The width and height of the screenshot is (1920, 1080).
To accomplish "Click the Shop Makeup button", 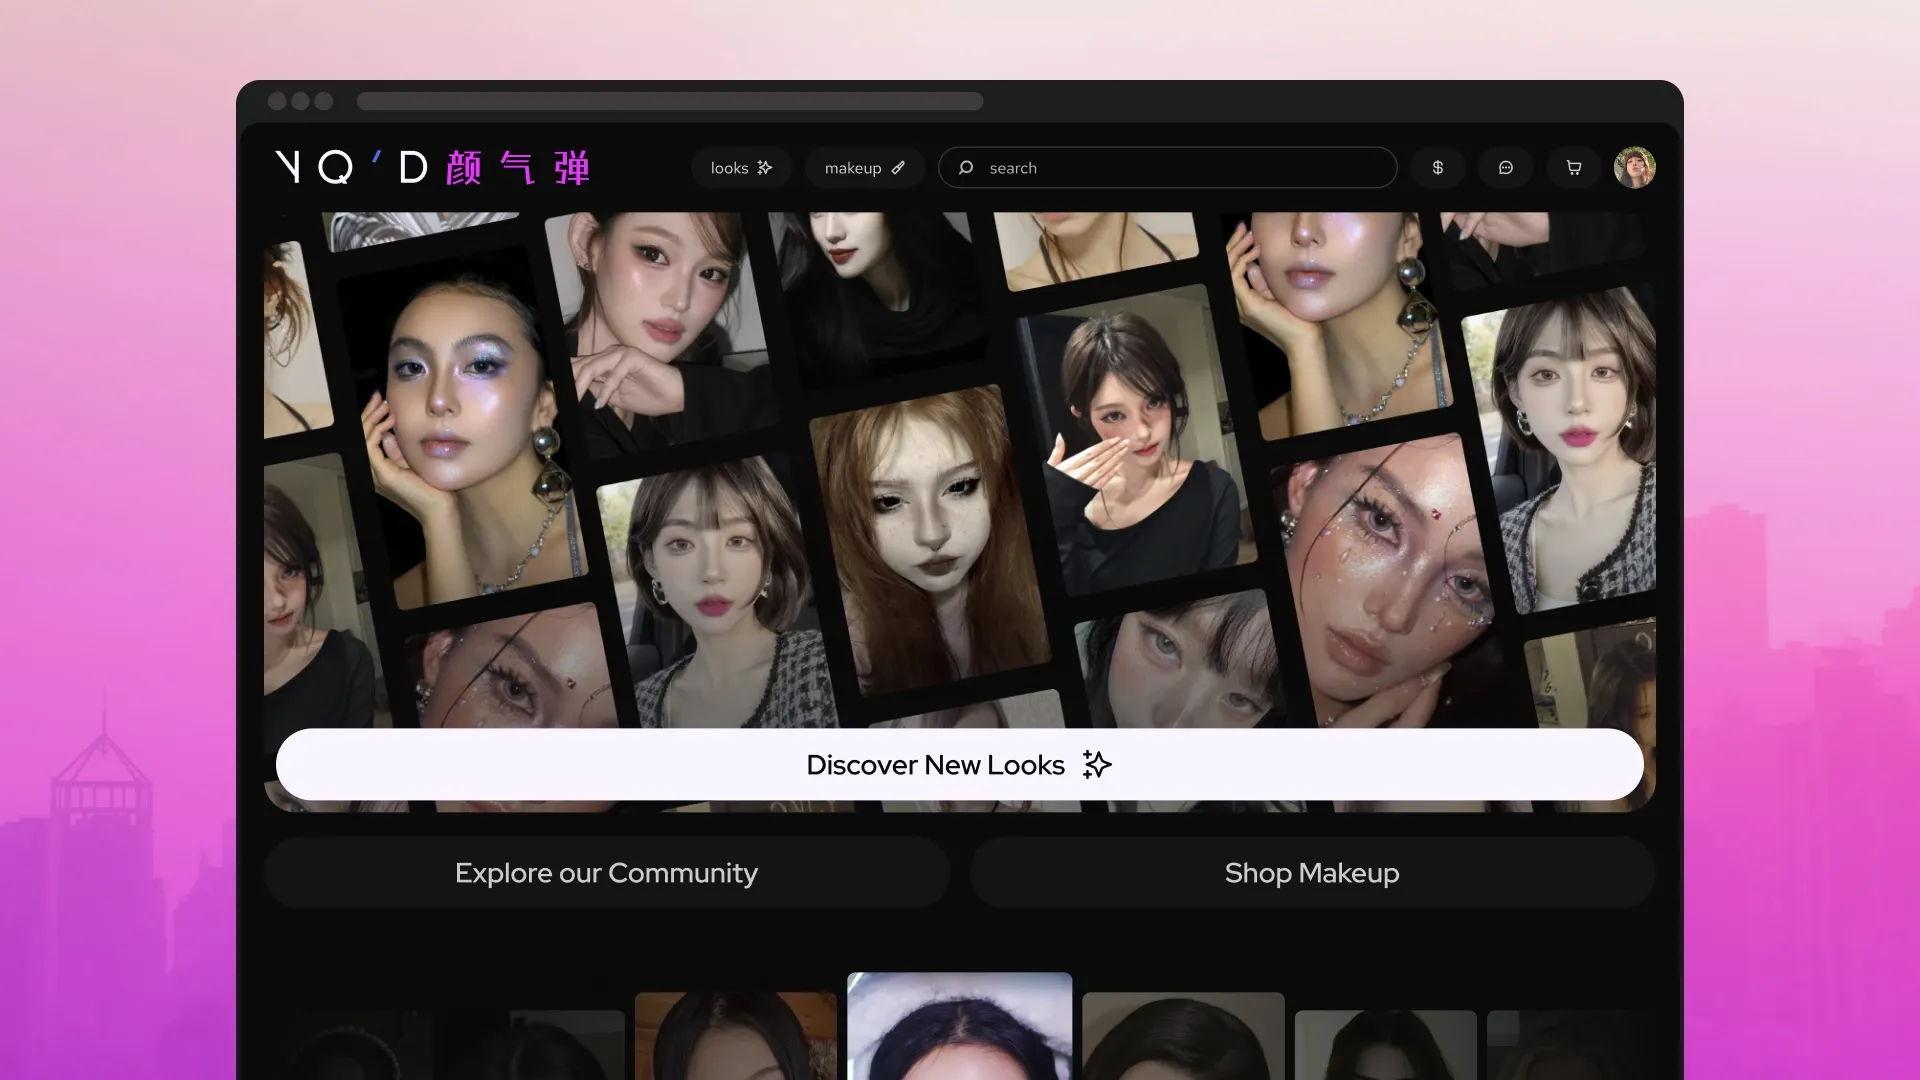I will [x=1311, y=873].
